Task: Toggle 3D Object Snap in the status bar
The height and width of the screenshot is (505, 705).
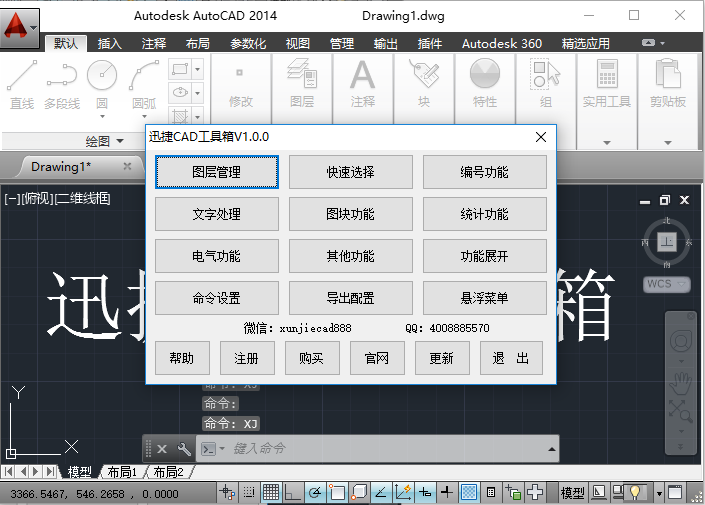Action: [359, 492]
